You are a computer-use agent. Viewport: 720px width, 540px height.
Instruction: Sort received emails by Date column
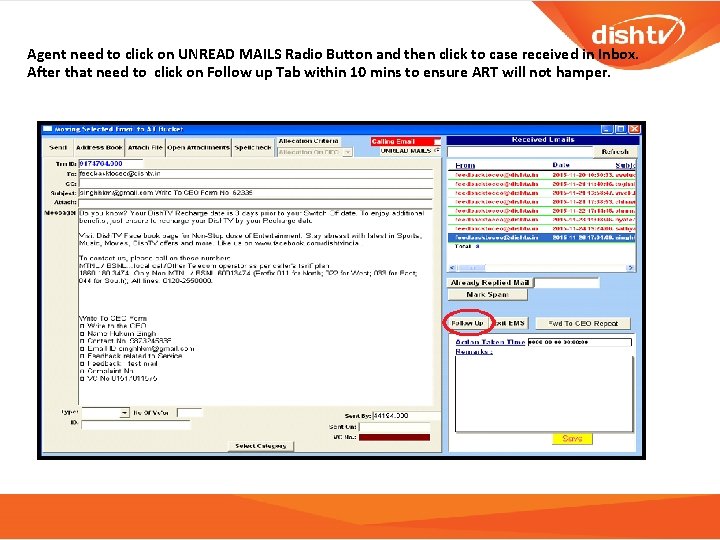click(561, 165)
